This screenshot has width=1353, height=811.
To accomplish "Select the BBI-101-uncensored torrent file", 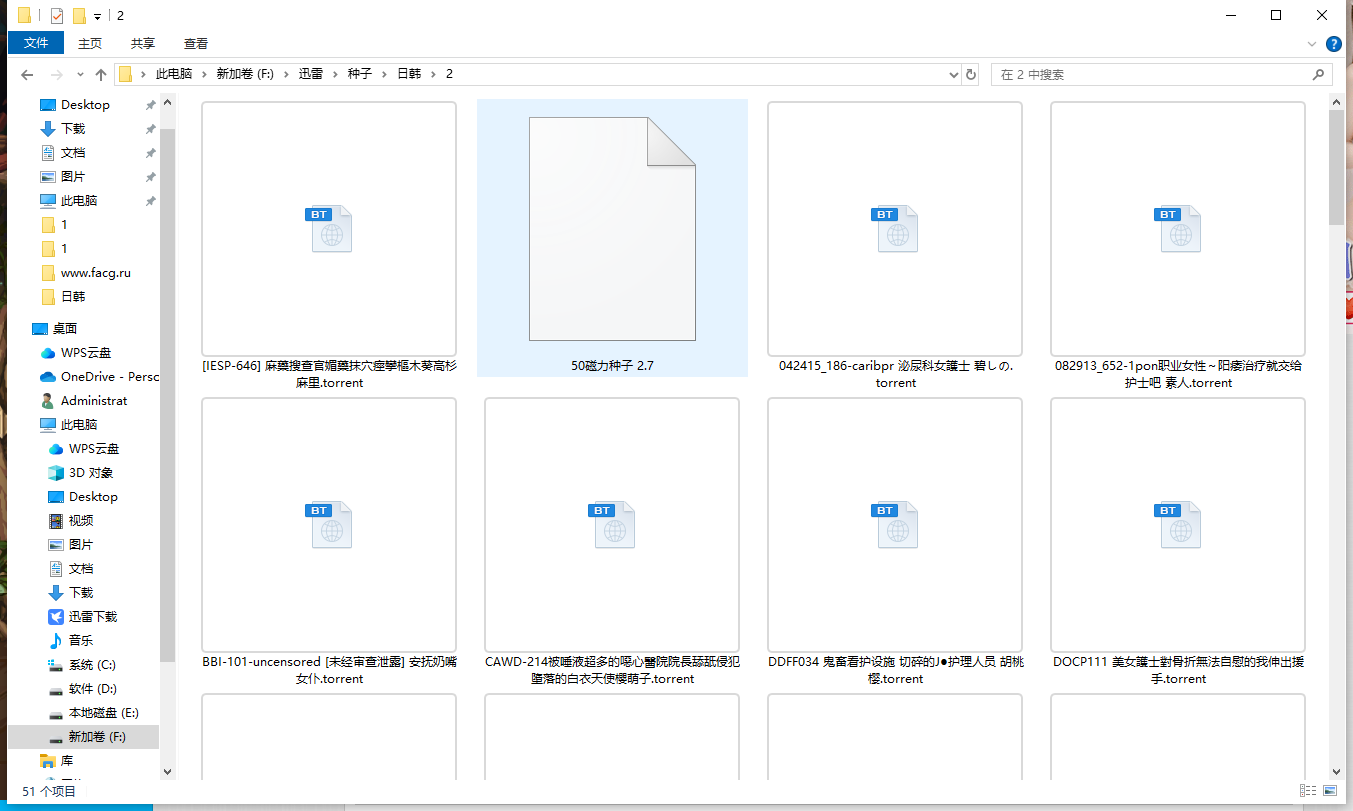I will 329,541.
